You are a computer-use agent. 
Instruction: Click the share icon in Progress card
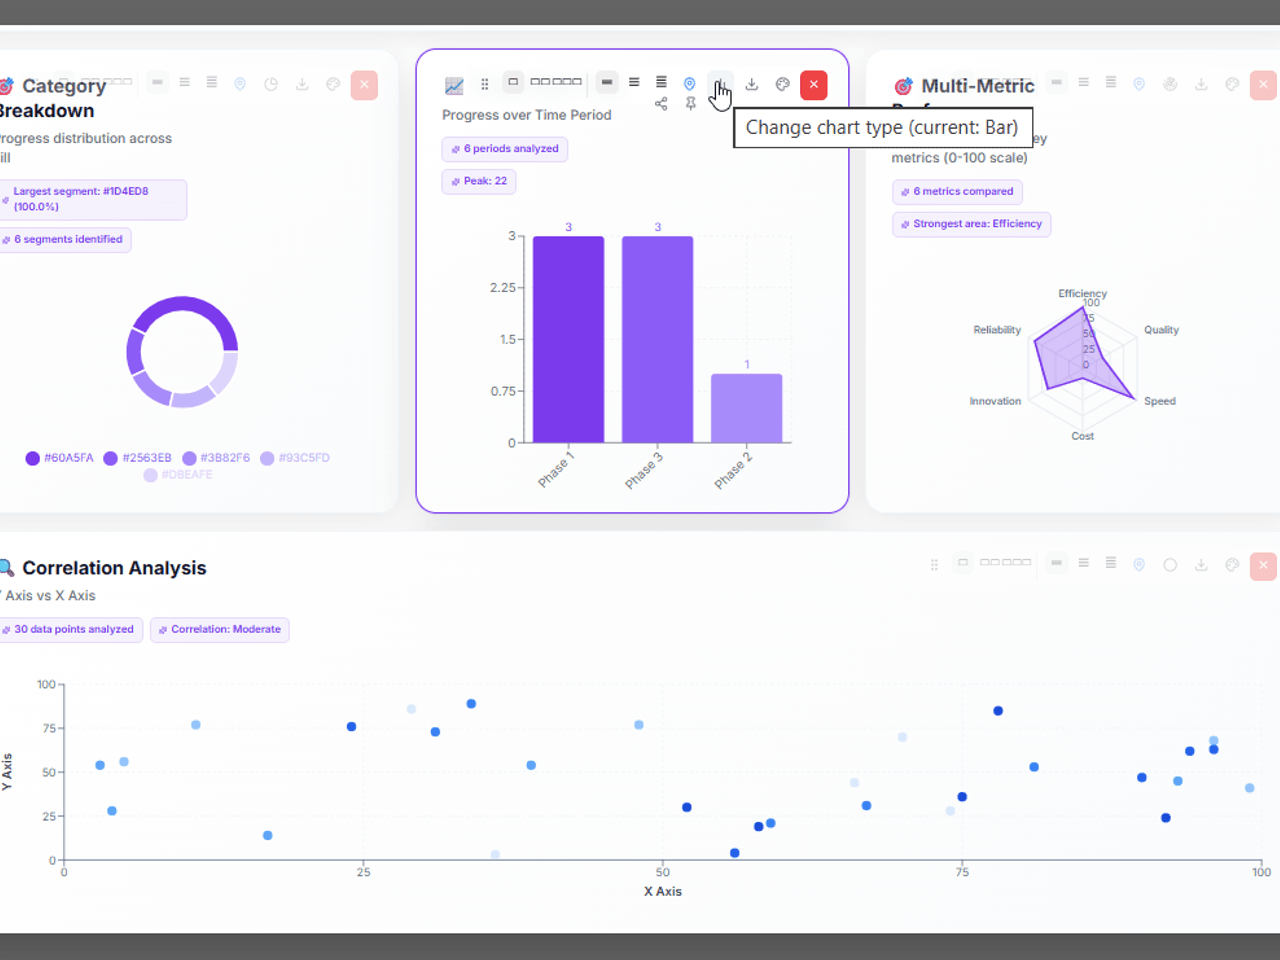coord(661,103)
